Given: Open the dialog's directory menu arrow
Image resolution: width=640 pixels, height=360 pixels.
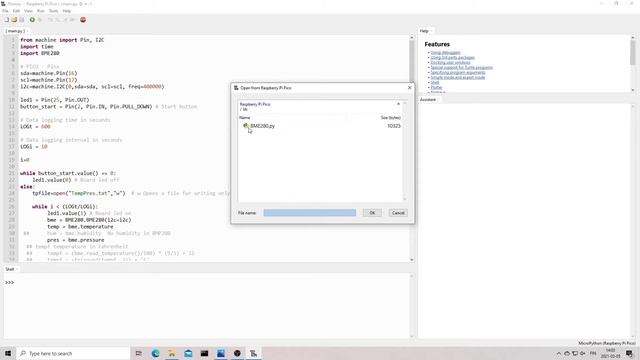Looking at the screenshot, I should pyautogui.click(x=398, y=104).
